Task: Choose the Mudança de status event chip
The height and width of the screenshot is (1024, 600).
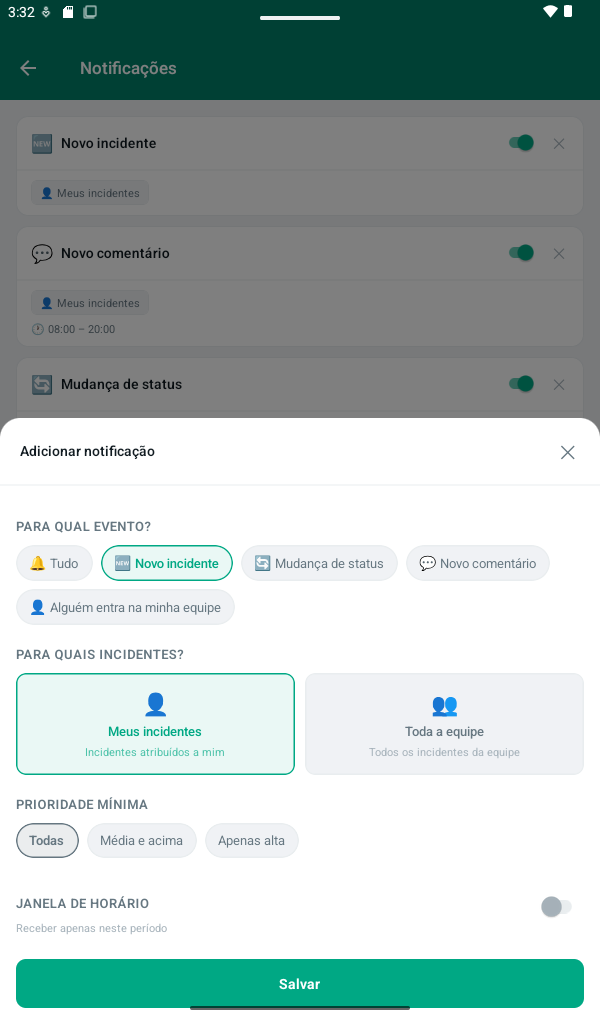Action: click(319, 563)
